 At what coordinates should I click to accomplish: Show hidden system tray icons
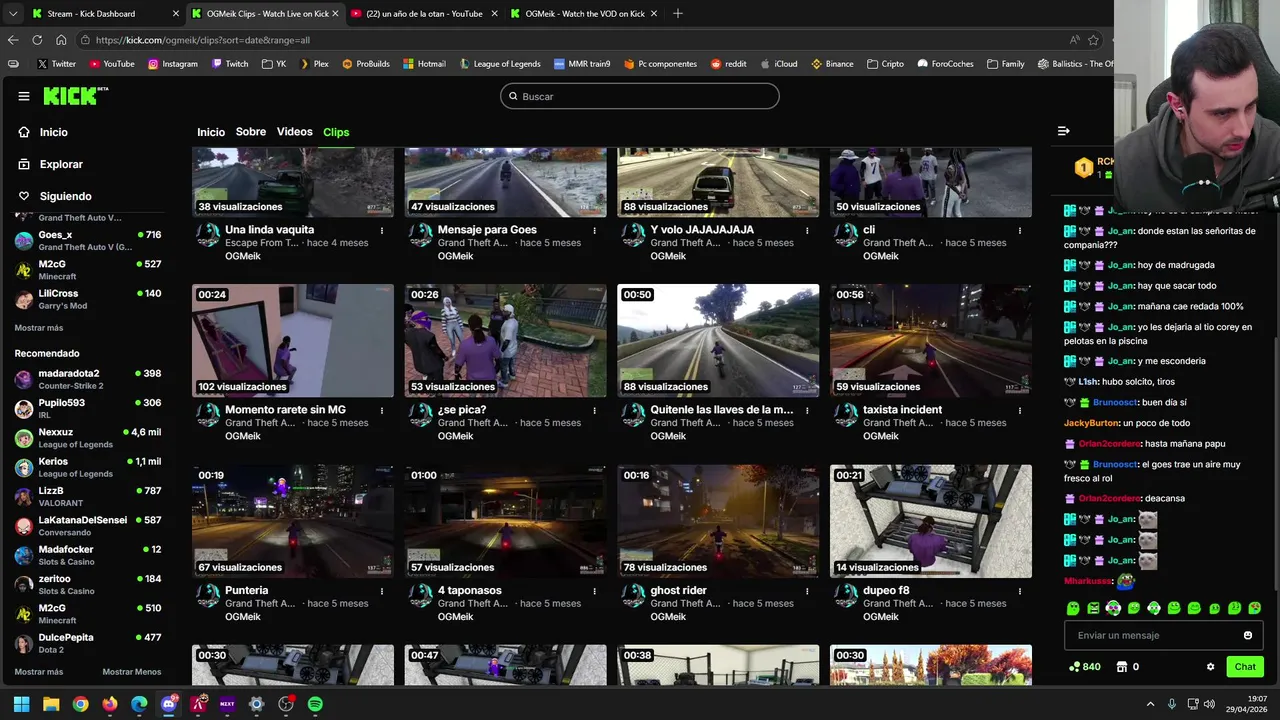(1150, 704)
